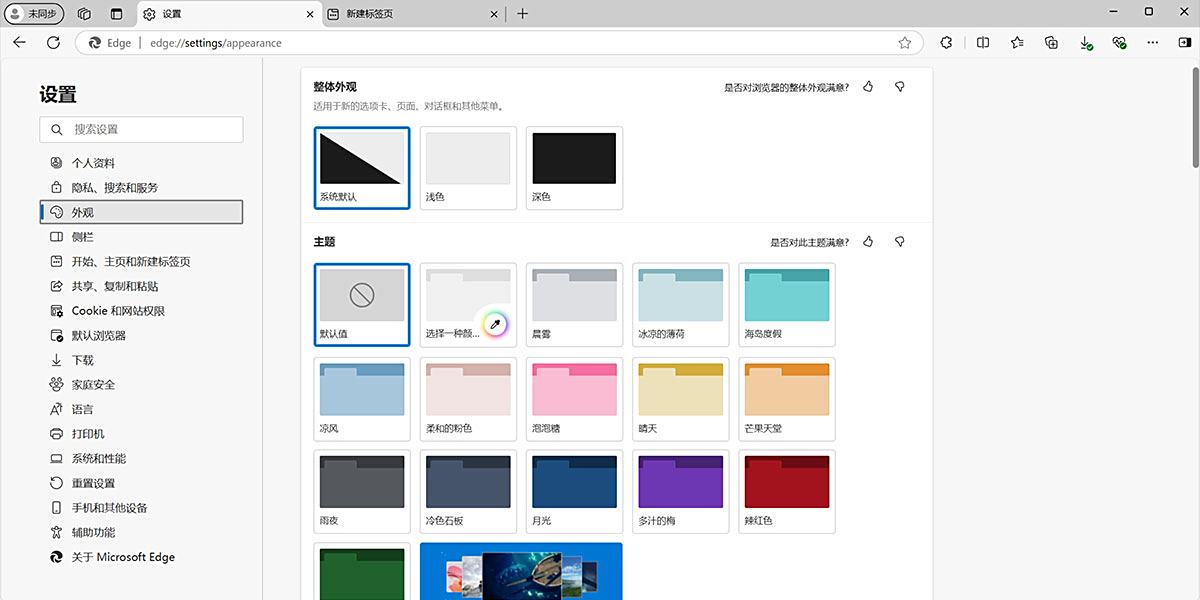Give thumbs down on theme satisfaction
1200x600 pixels.
[899, 241]
